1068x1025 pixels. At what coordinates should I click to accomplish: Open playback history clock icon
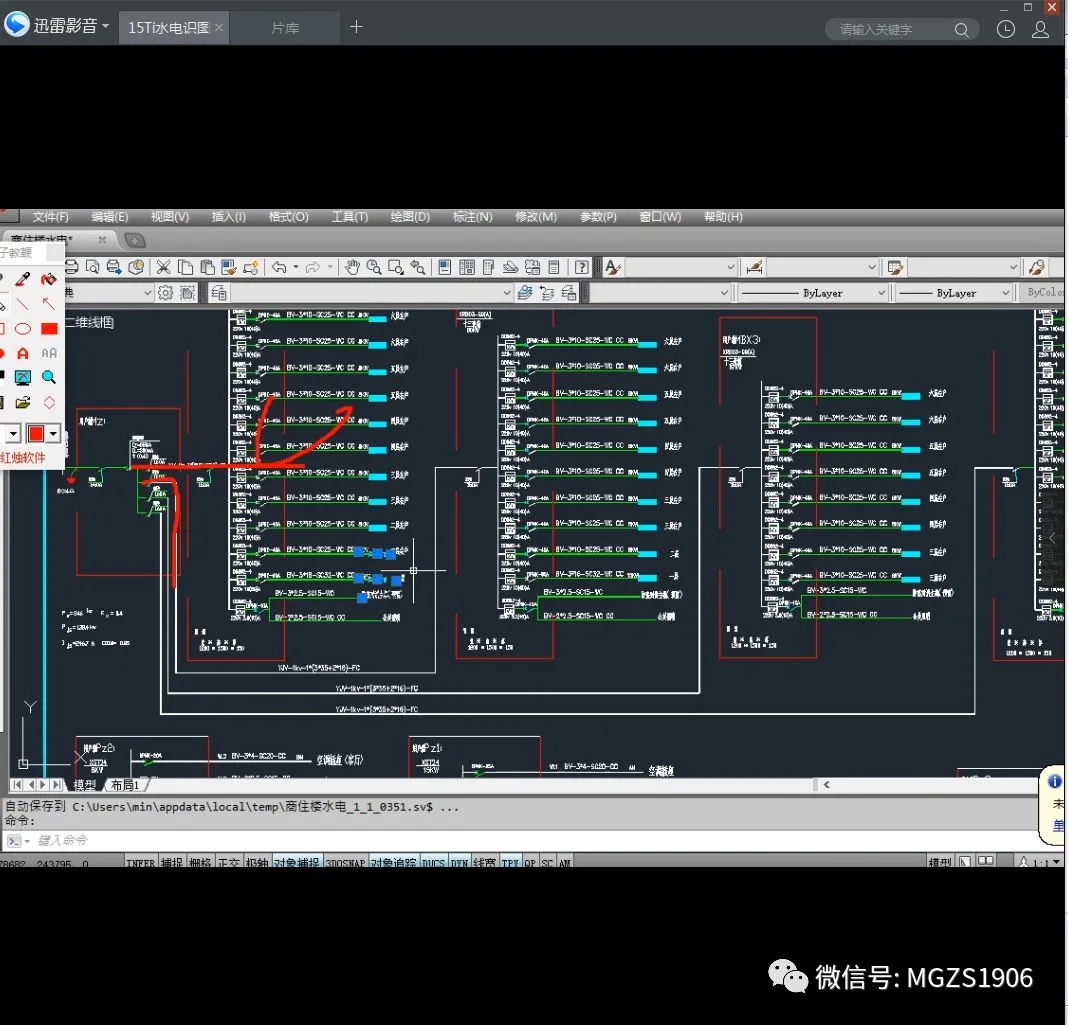[x=1005, y=29]
